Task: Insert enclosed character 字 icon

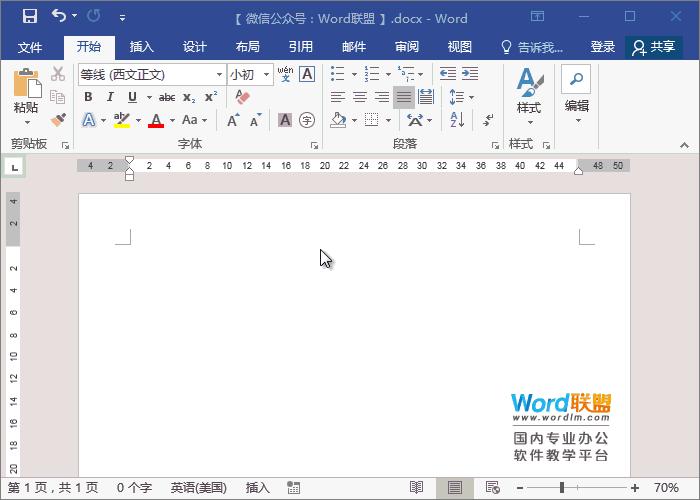Action: [307, 120]
